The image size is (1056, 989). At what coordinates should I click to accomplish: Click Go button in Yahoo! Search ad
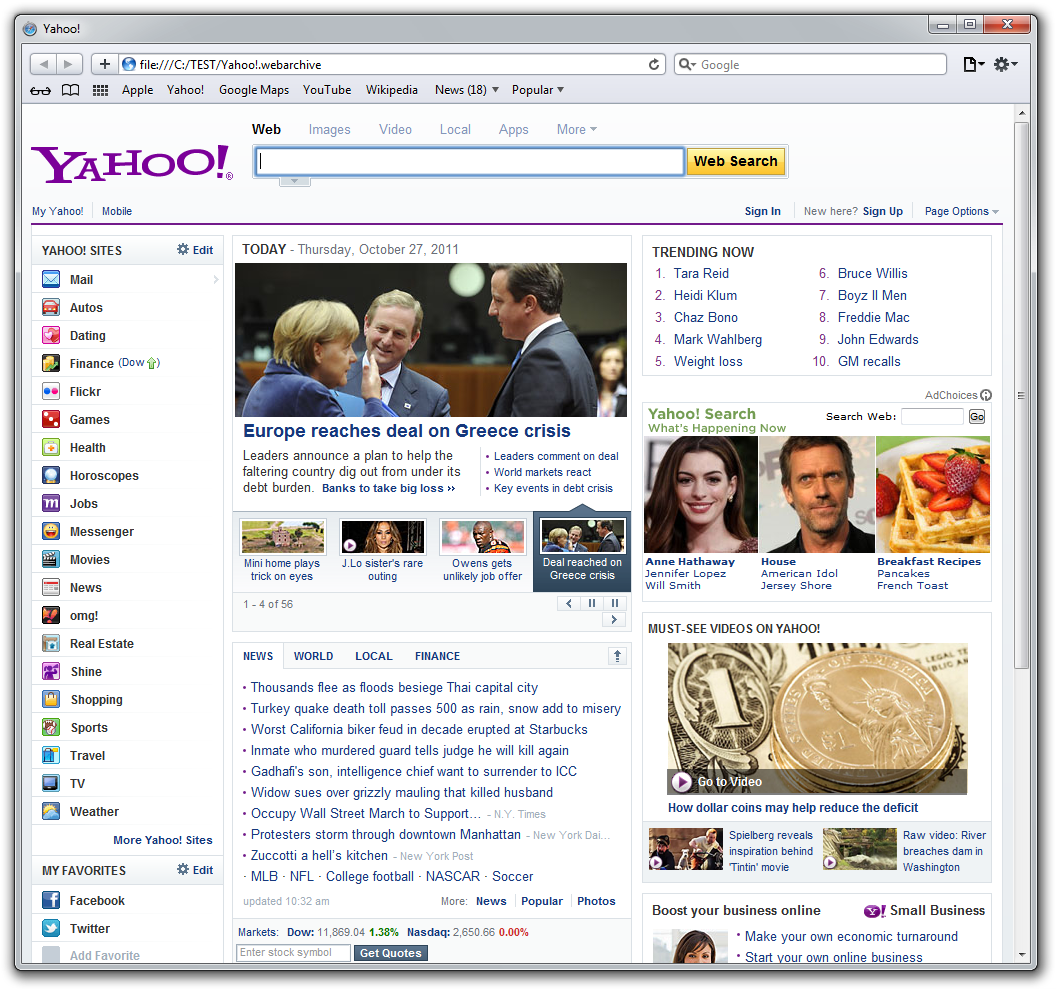(x=977, y=417)
